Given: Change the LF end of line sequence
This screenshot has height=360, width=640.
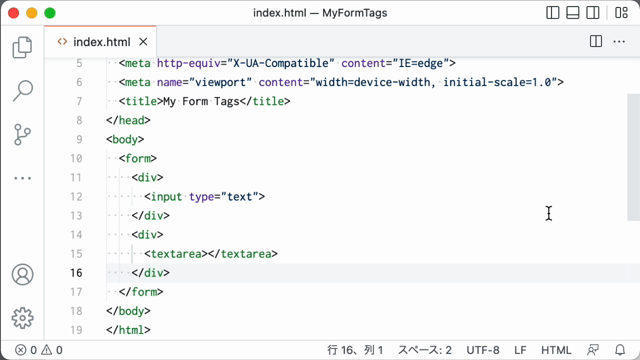Looking at the screenshot, I should [x=520, y=350].
